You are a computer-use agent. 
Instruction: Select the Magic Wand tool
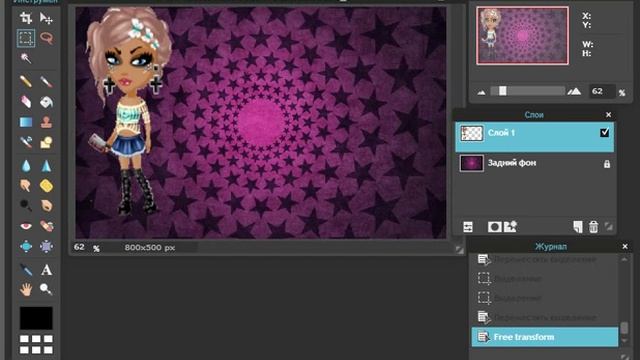[26, 58]
